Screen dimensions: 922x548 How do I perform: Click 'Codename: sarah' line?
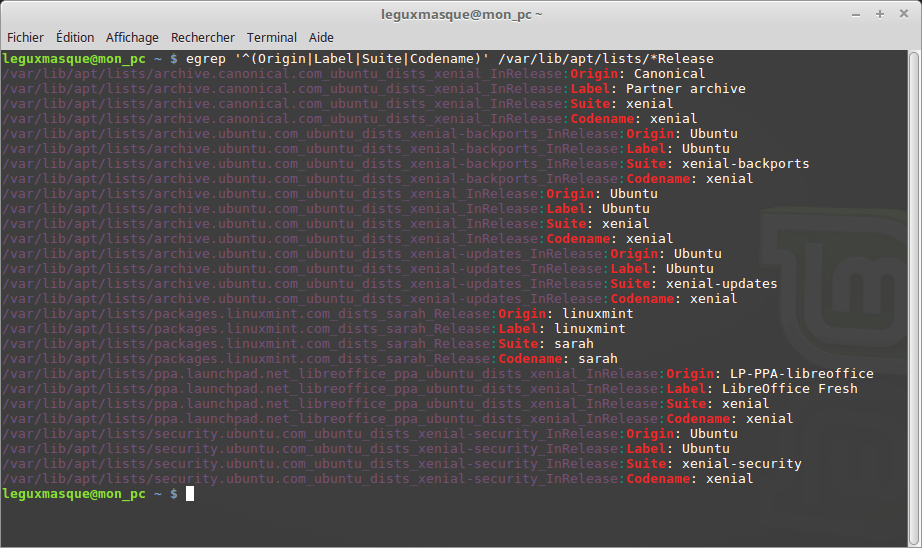tap(310, 359)
